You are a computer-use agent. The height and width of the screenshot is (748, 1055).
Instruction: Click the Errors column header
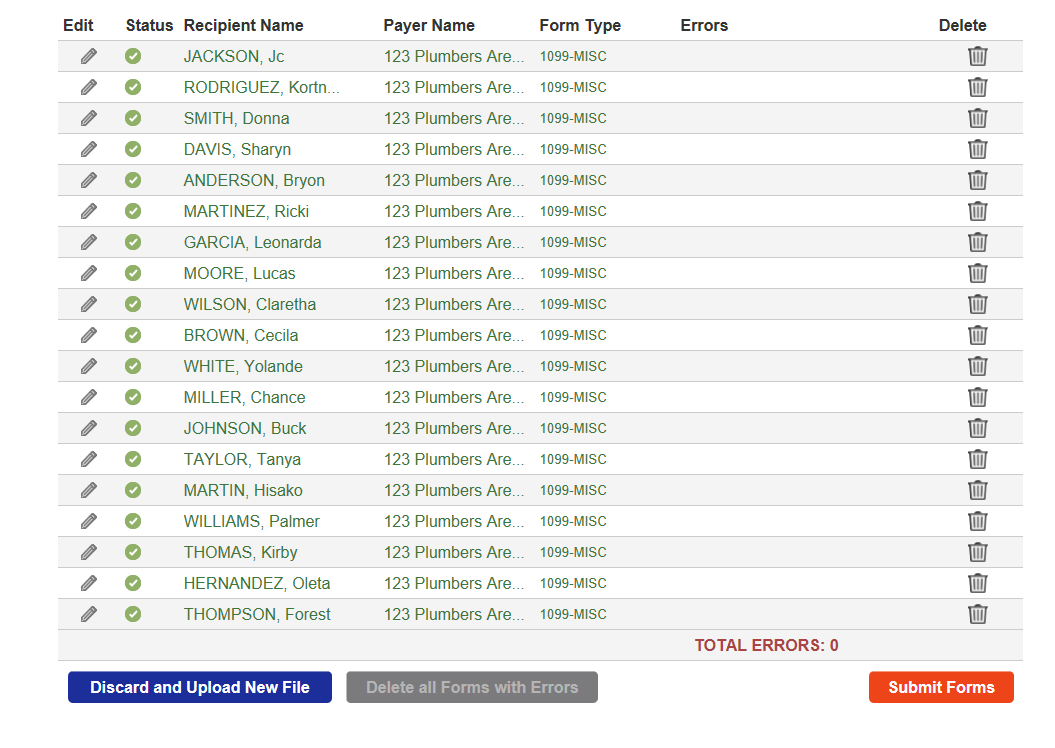point(704,26)
